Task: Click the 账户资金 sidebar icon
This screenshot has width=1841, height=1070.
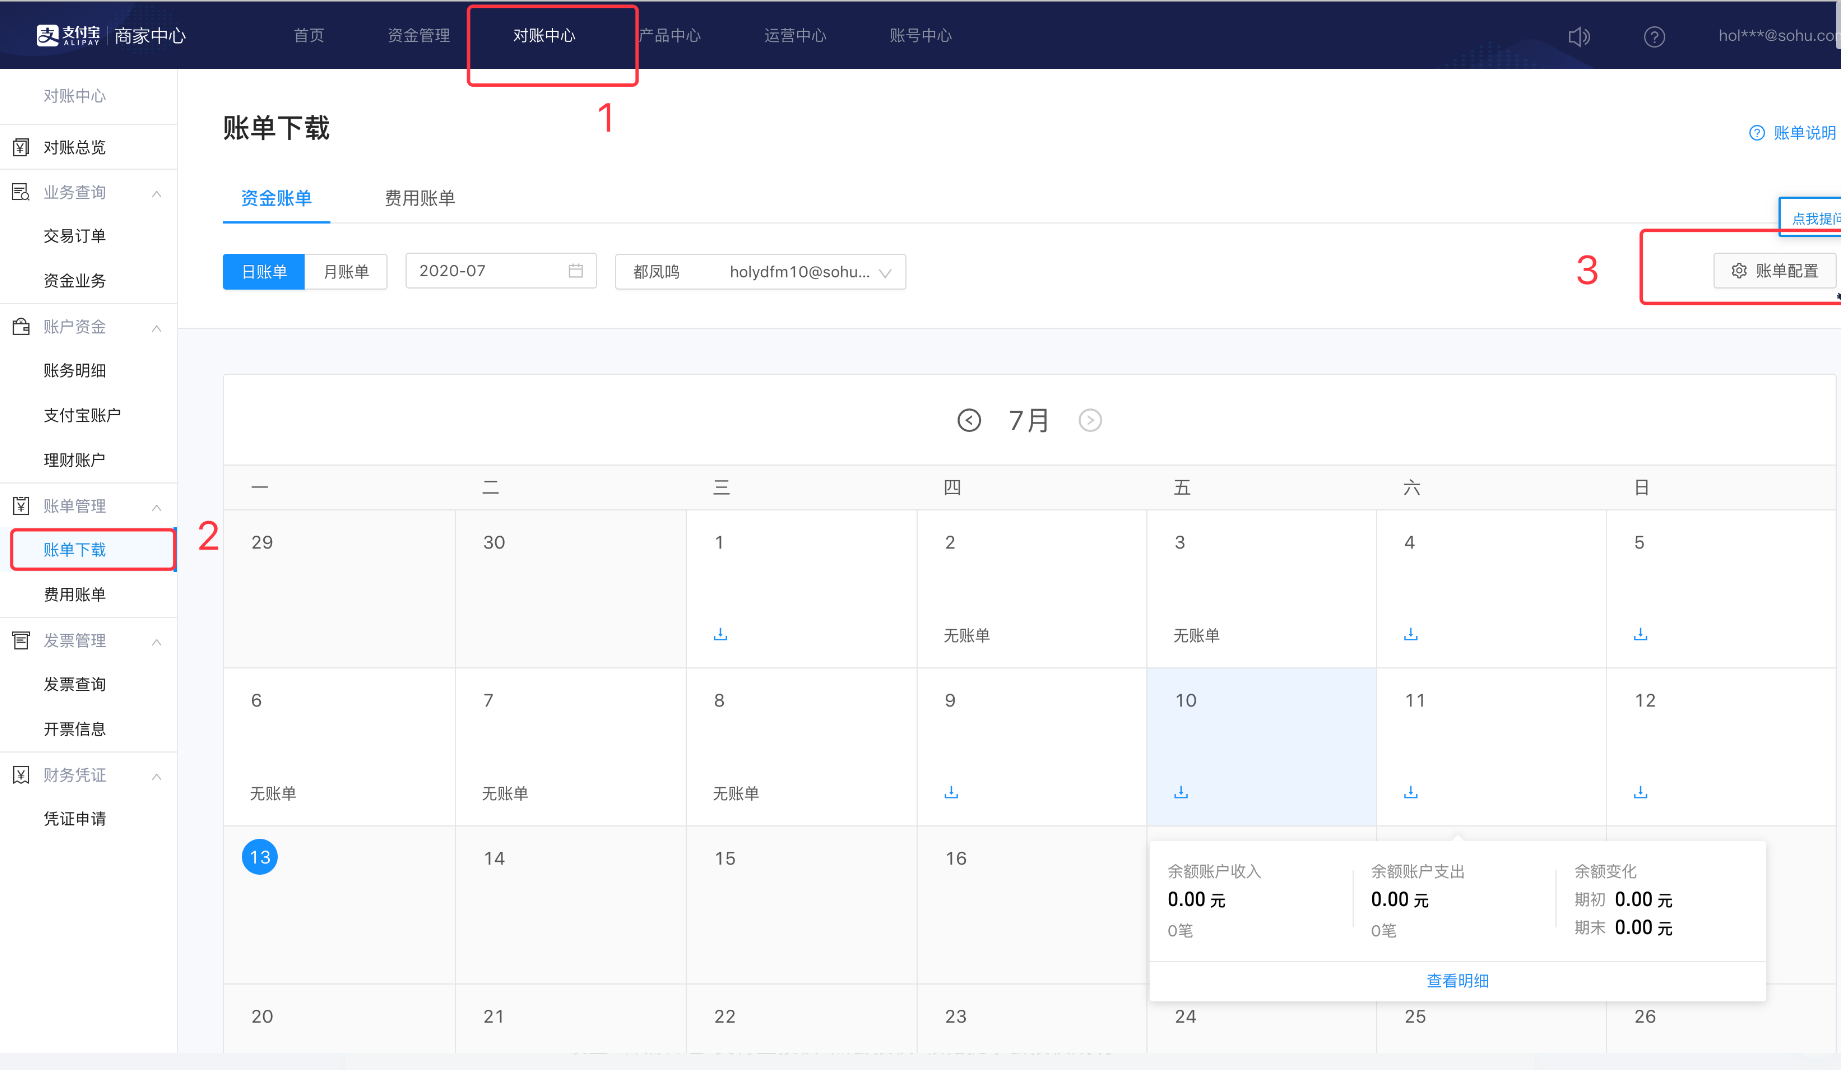Action: (21, 326)
